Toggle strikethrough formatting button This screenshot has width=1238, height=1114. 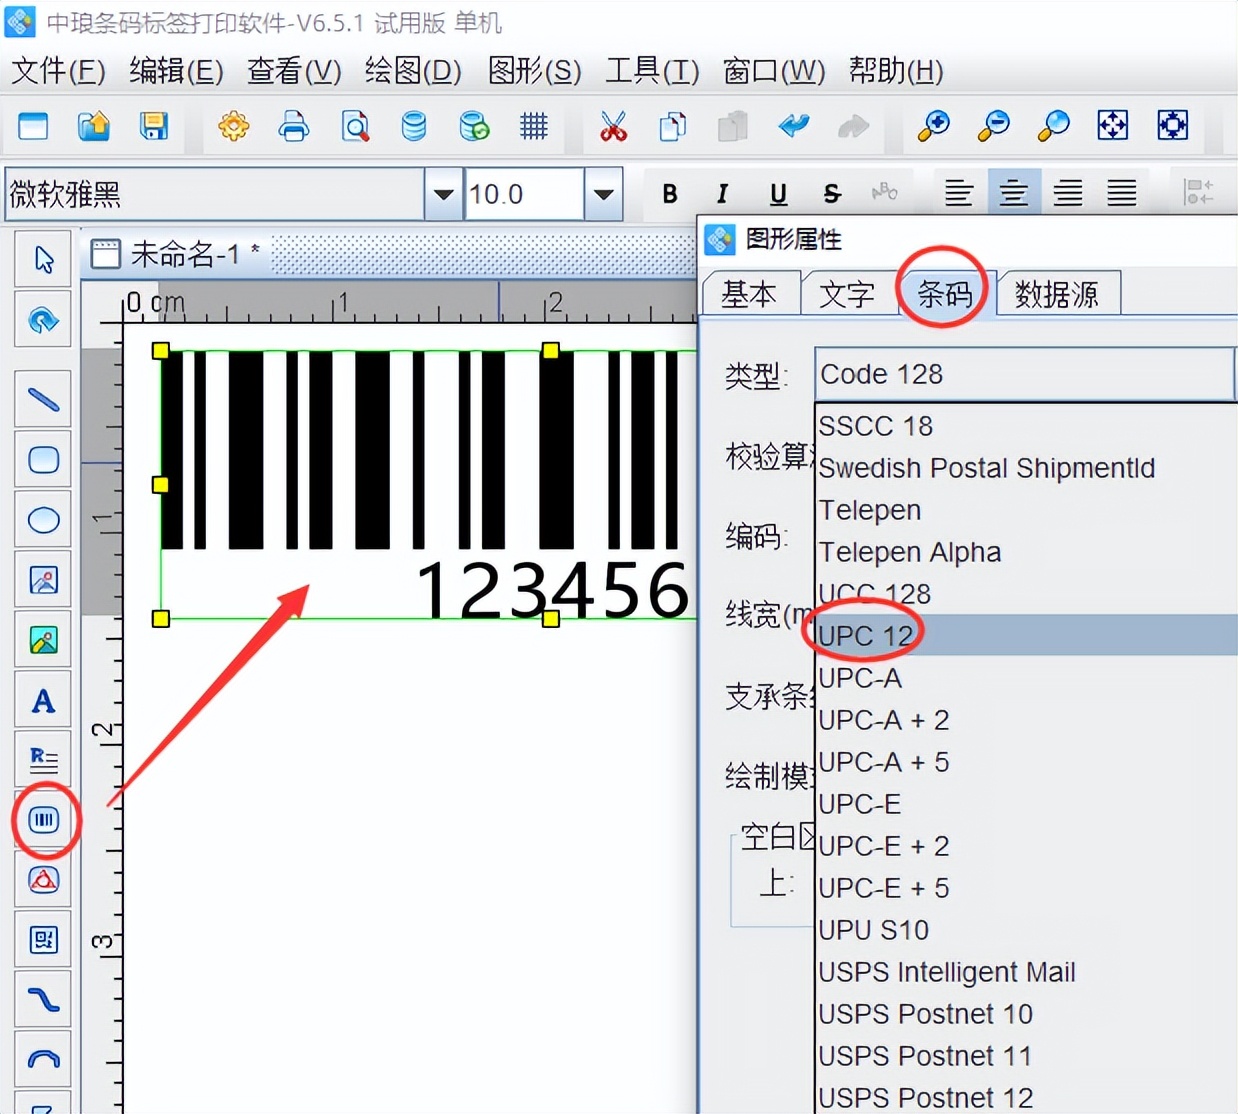(x=832, y=194)
